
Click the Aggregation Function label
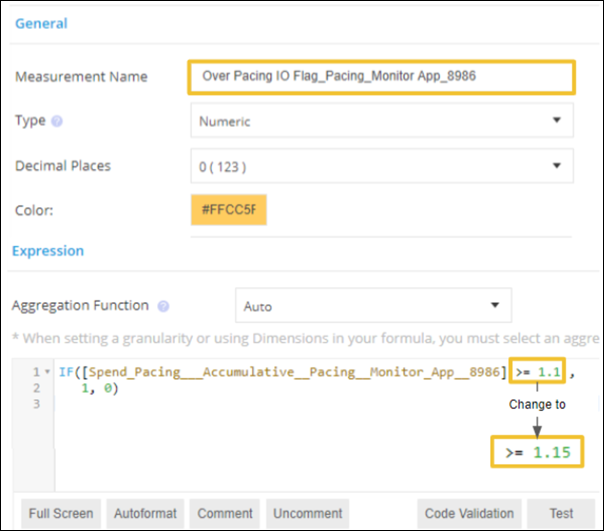(x=80, y=306)
